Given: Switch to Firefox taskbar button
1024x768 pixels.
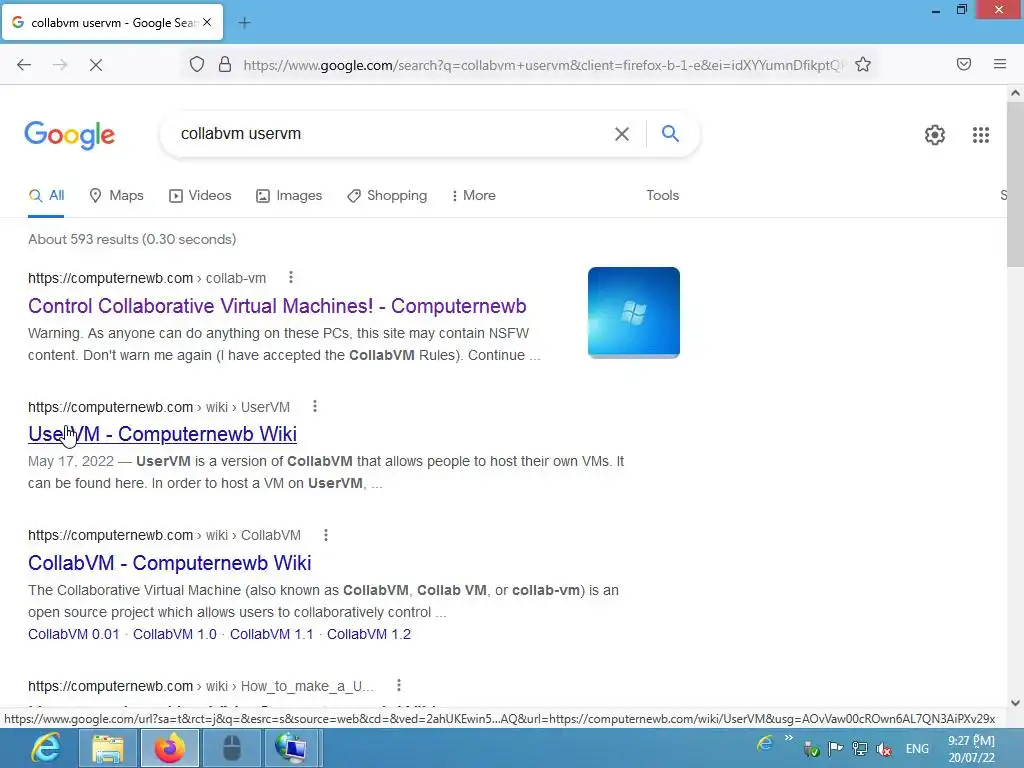Looking at the screenshot, I should coord(170,748).
